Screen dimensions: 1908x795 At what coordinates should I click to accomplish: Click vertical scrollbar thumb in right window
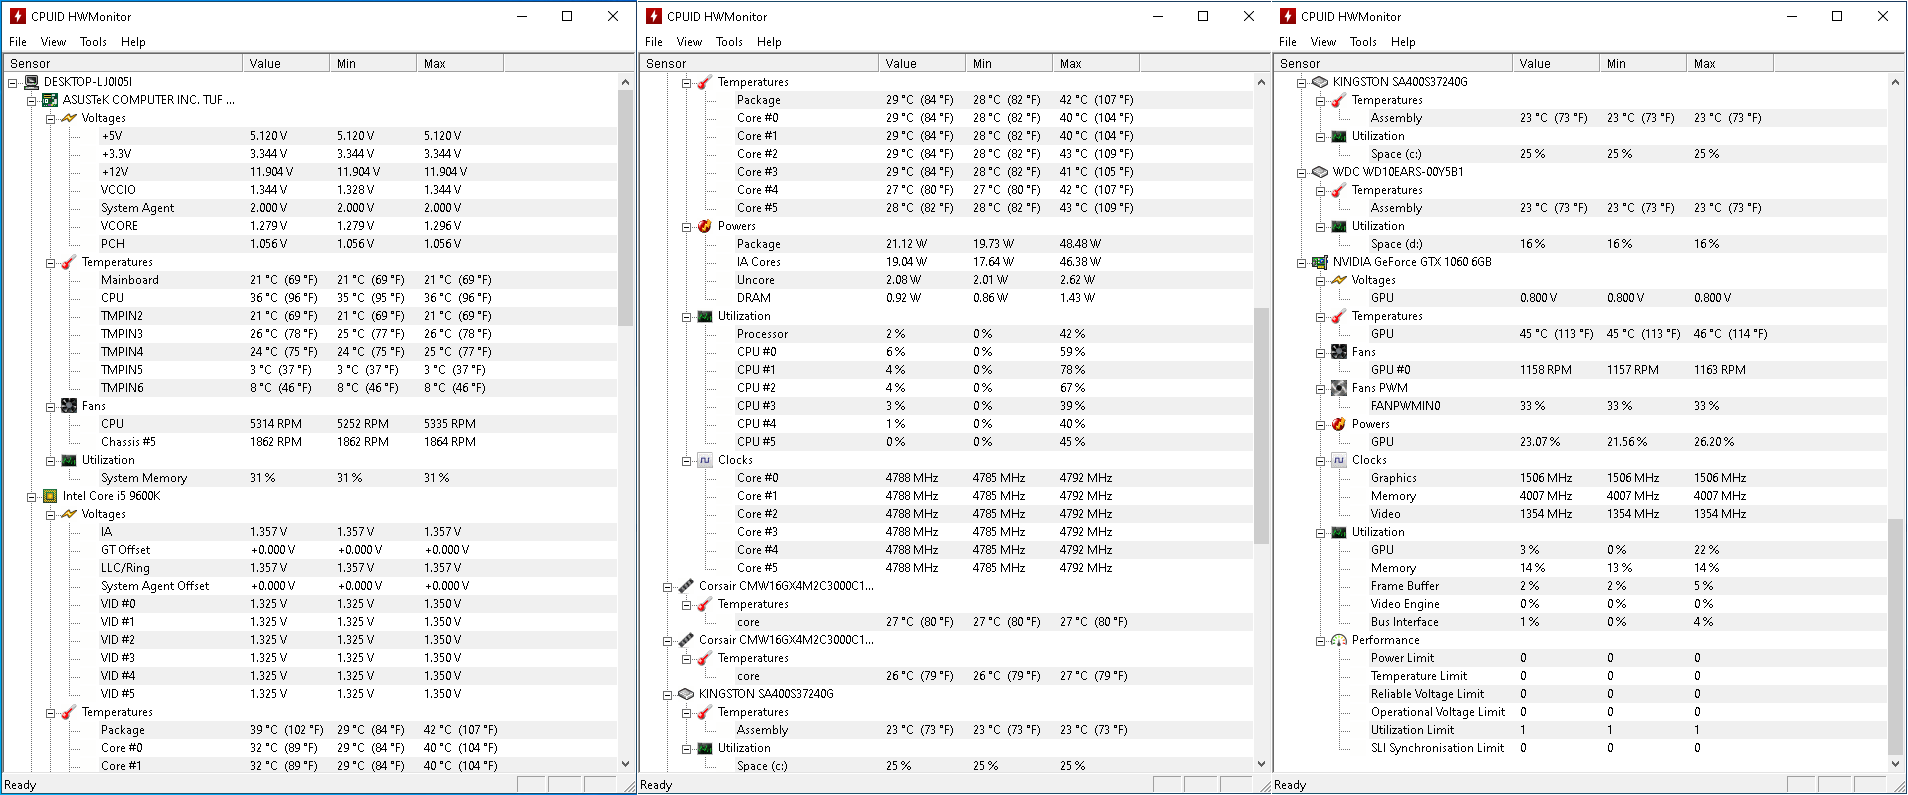click(1895, 635)
